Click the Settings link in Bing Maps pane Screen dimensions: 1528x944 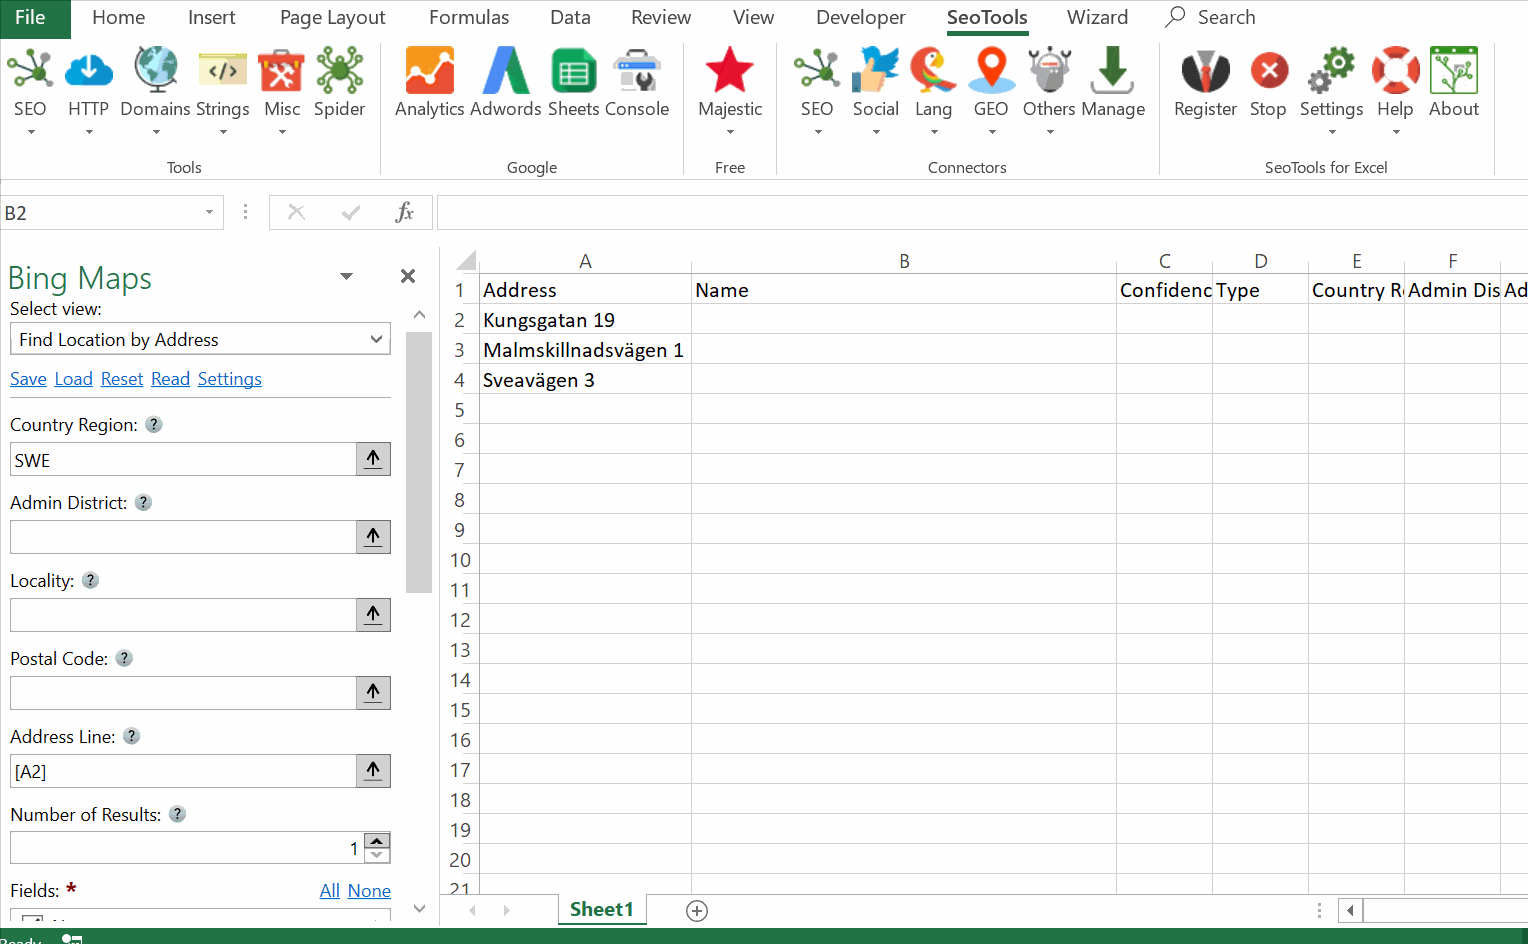230,379
